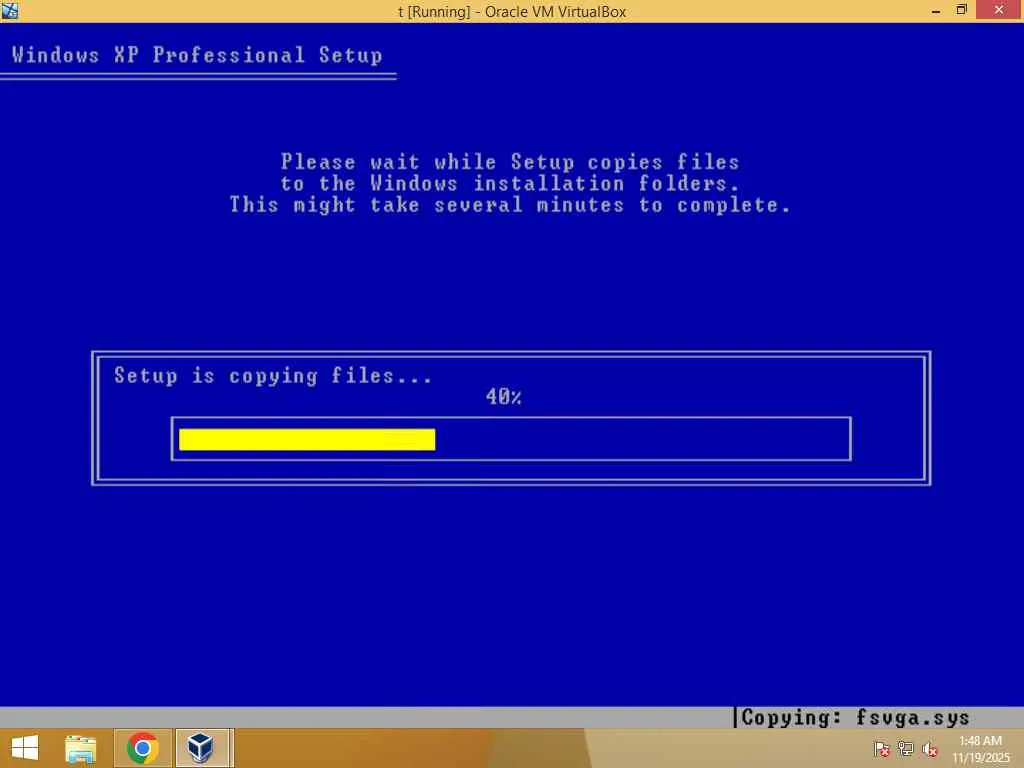Click 'to the Windows installation folders.' line
Screen dimensions: 1024x768
(510, 184)
